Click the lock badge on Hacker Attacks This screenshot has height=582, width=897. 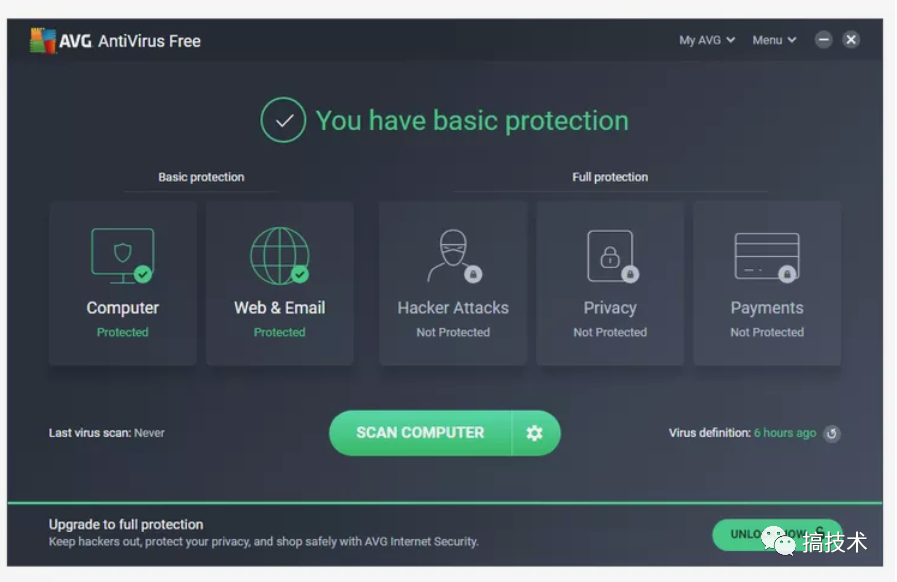(473, 275)
